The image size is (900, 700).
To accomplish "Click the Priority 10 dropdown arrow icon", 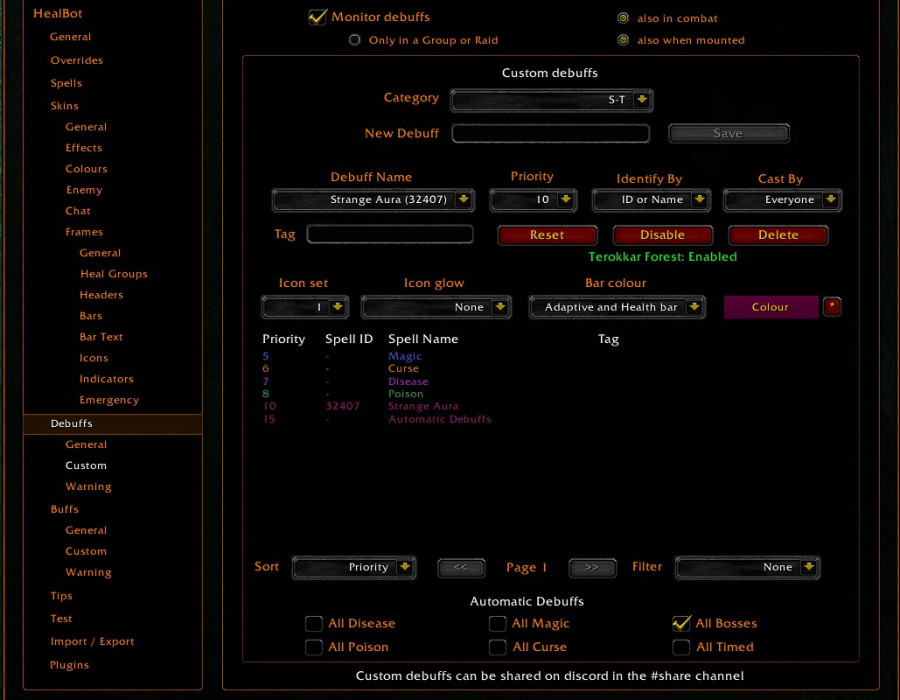I will point(565,200).
